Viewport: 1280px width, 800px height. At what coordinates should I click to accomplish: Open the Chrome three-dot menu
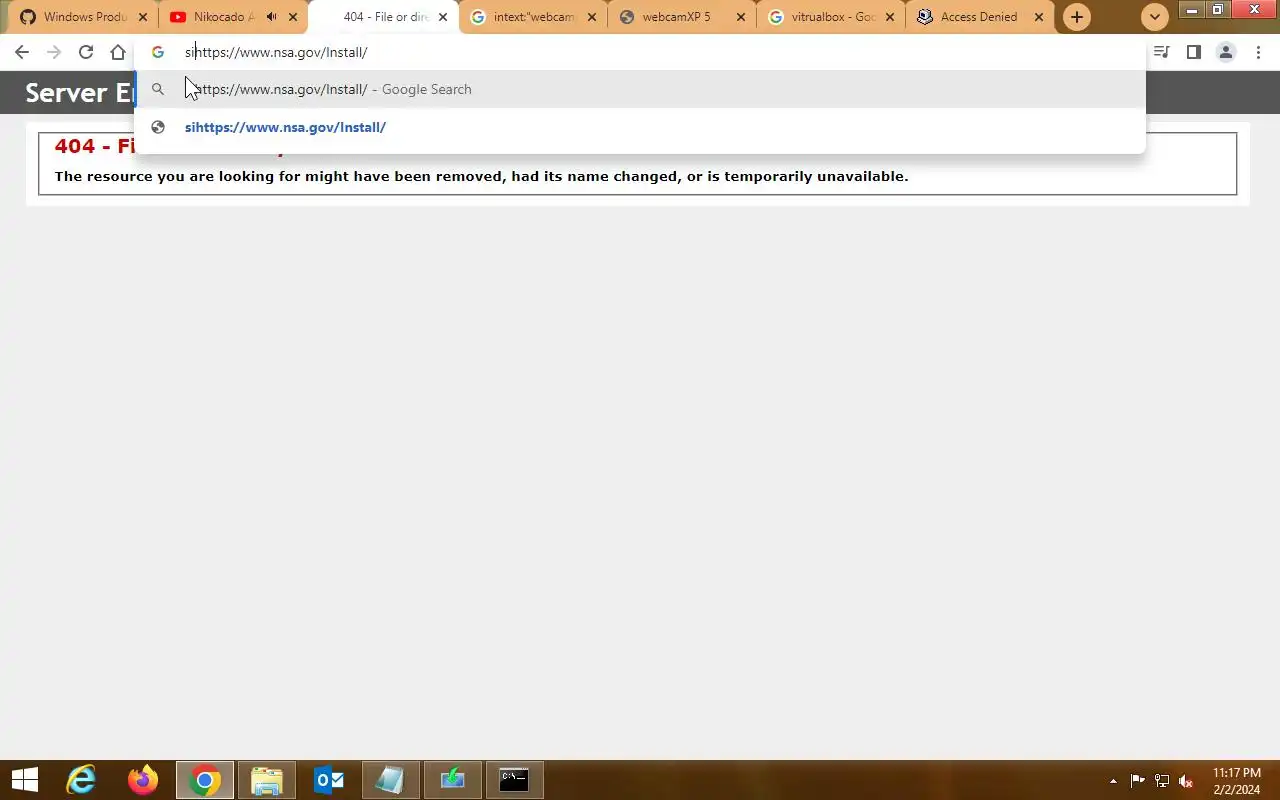1258,52
